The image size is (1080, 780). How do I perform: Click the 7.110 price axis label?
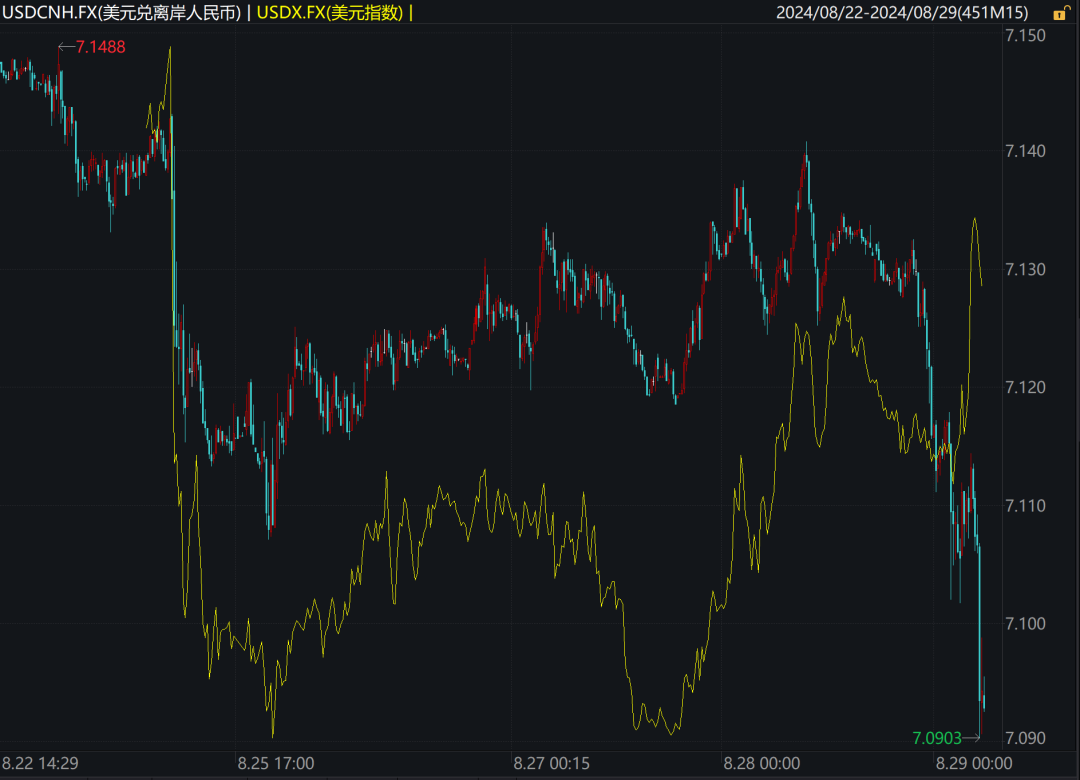[1024, 506]
